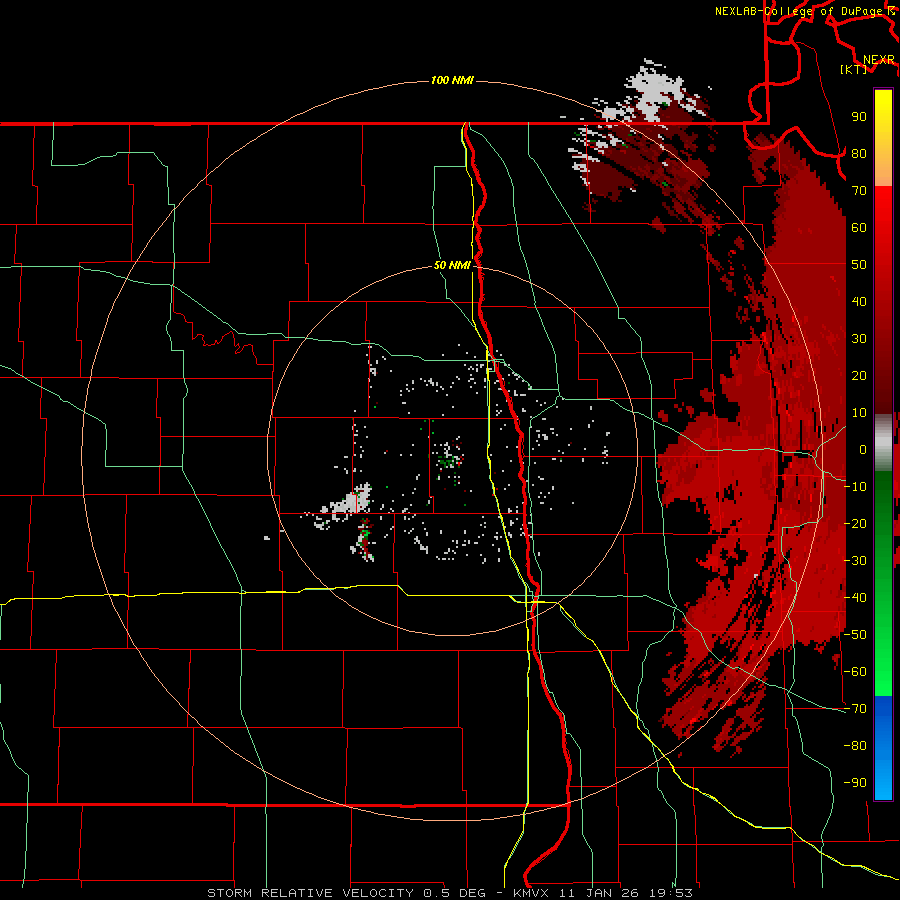Viewport: 900px width, 900px height.
Task: Click the 'STORM RELATIVE VELOCITY' caption text
Action: click(311, 893)
